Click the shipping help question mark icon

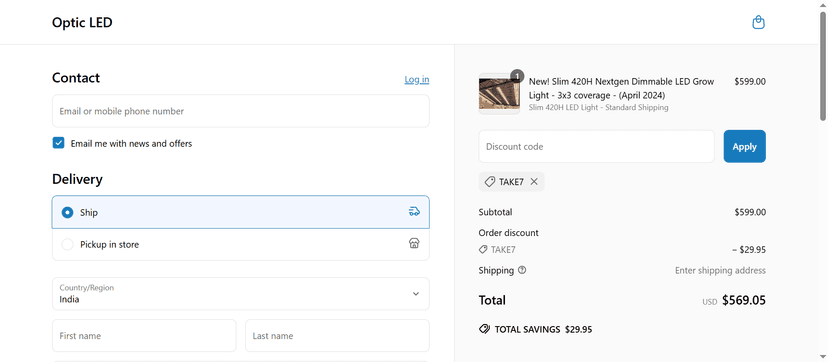pyautogui.click(x=522, y=270)
